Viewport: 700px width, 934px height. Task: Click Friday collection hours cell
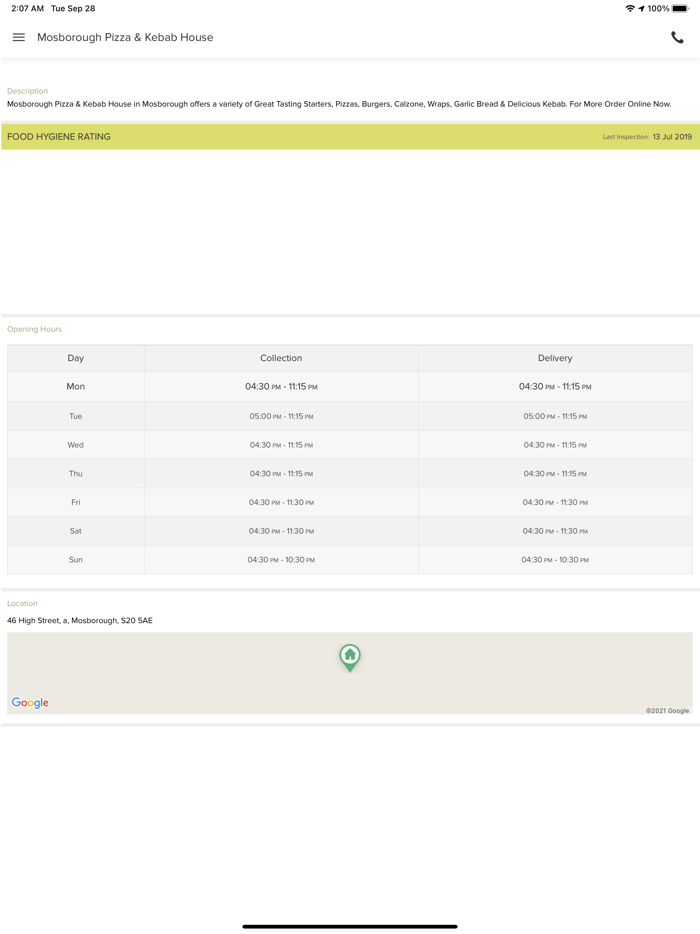pyautogui.click(x=281, y=502)
